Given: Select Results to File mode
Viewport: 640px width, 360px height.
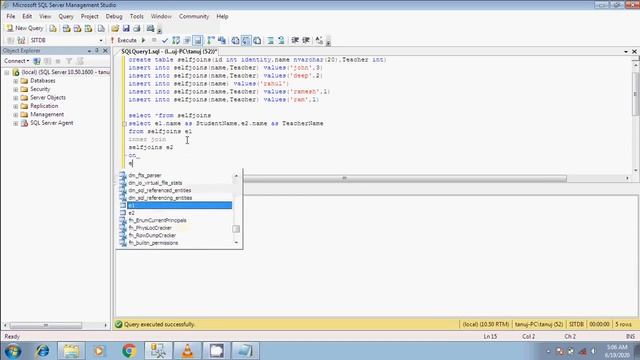Looking at the screenshot, I should tap(257, 40).
